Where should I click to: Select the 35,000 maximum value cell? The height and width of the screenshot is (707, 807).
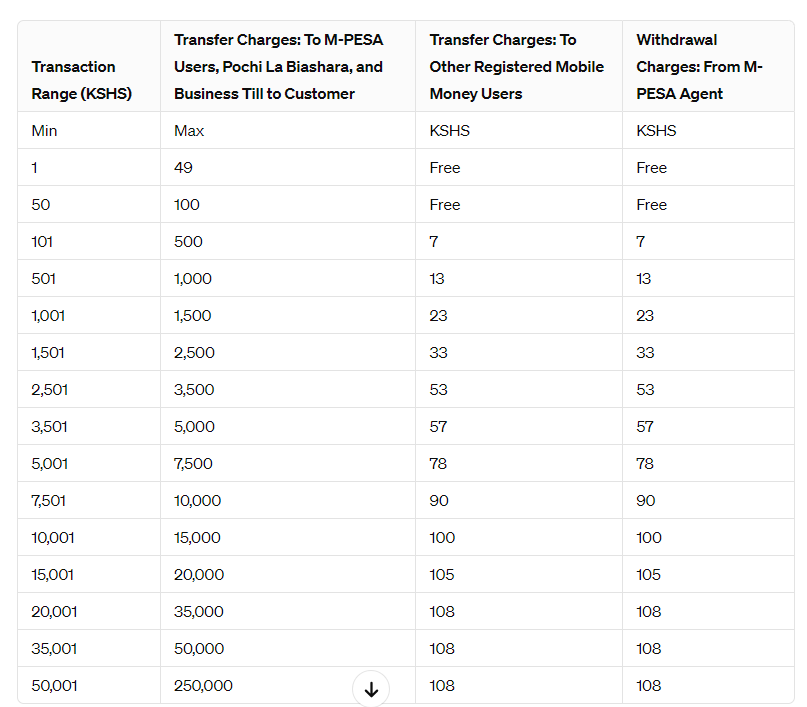[x=199, y=612]
